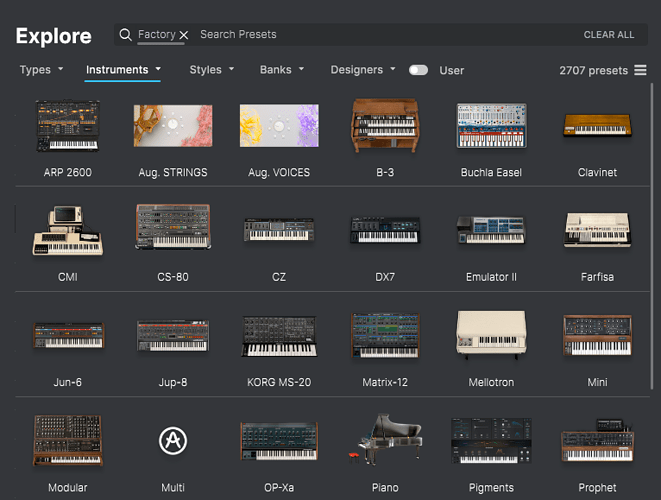The width and height of the screenshot is (661, 500).
Task: Open the Banks filter dropdown
Action: (x=282, y=70)
